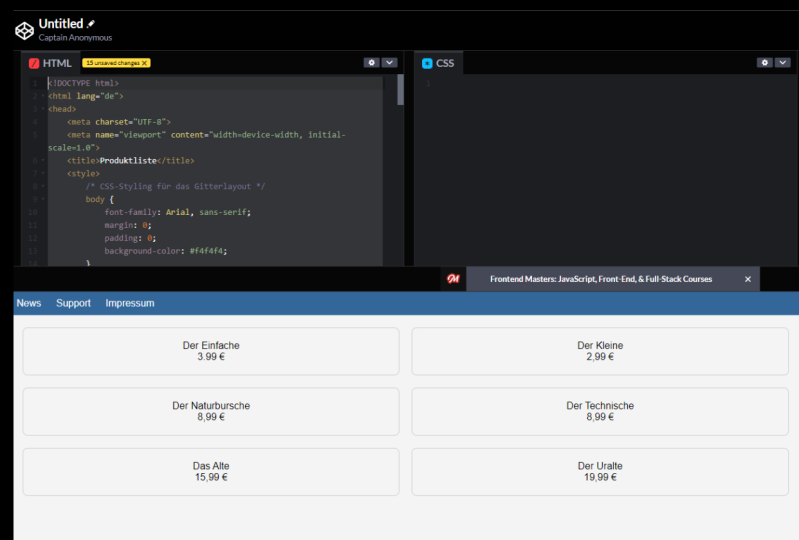This screenshot has width=799, height=540.
Task: Click the red HTML editor icon
Action: click(34, 63)
